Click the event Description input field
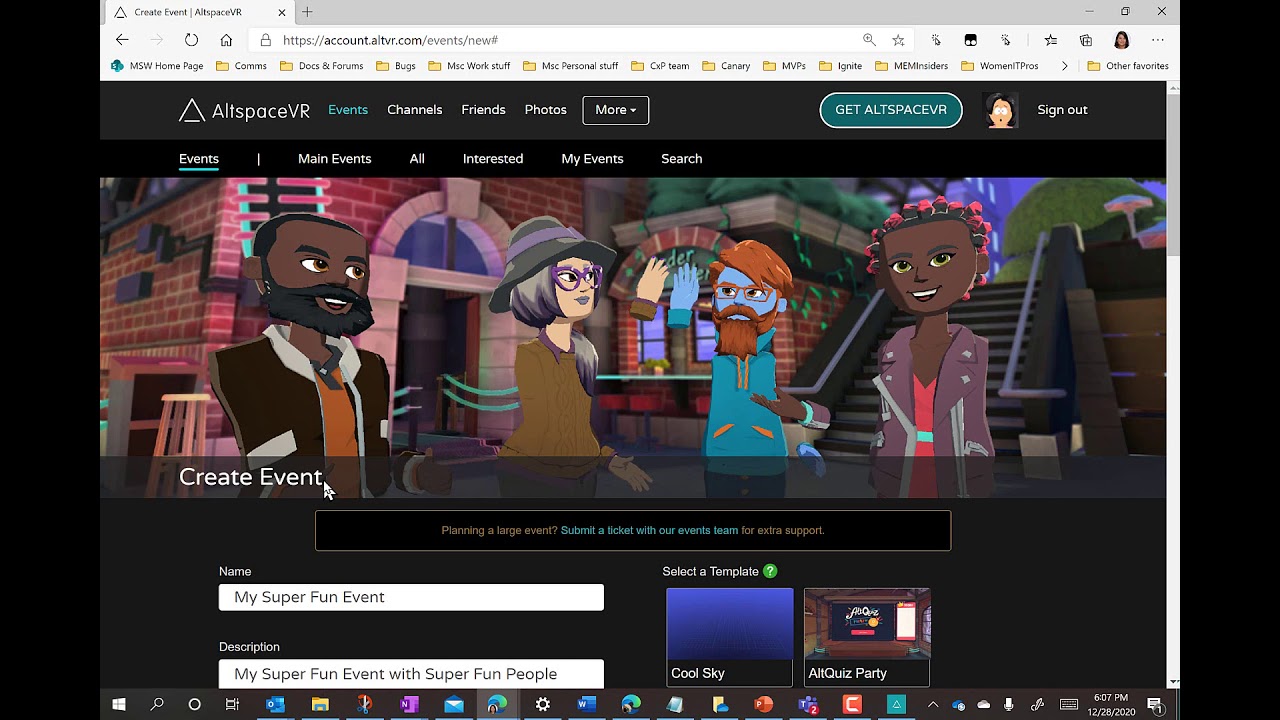1280x720 pixels. click(x=411, y=673)
